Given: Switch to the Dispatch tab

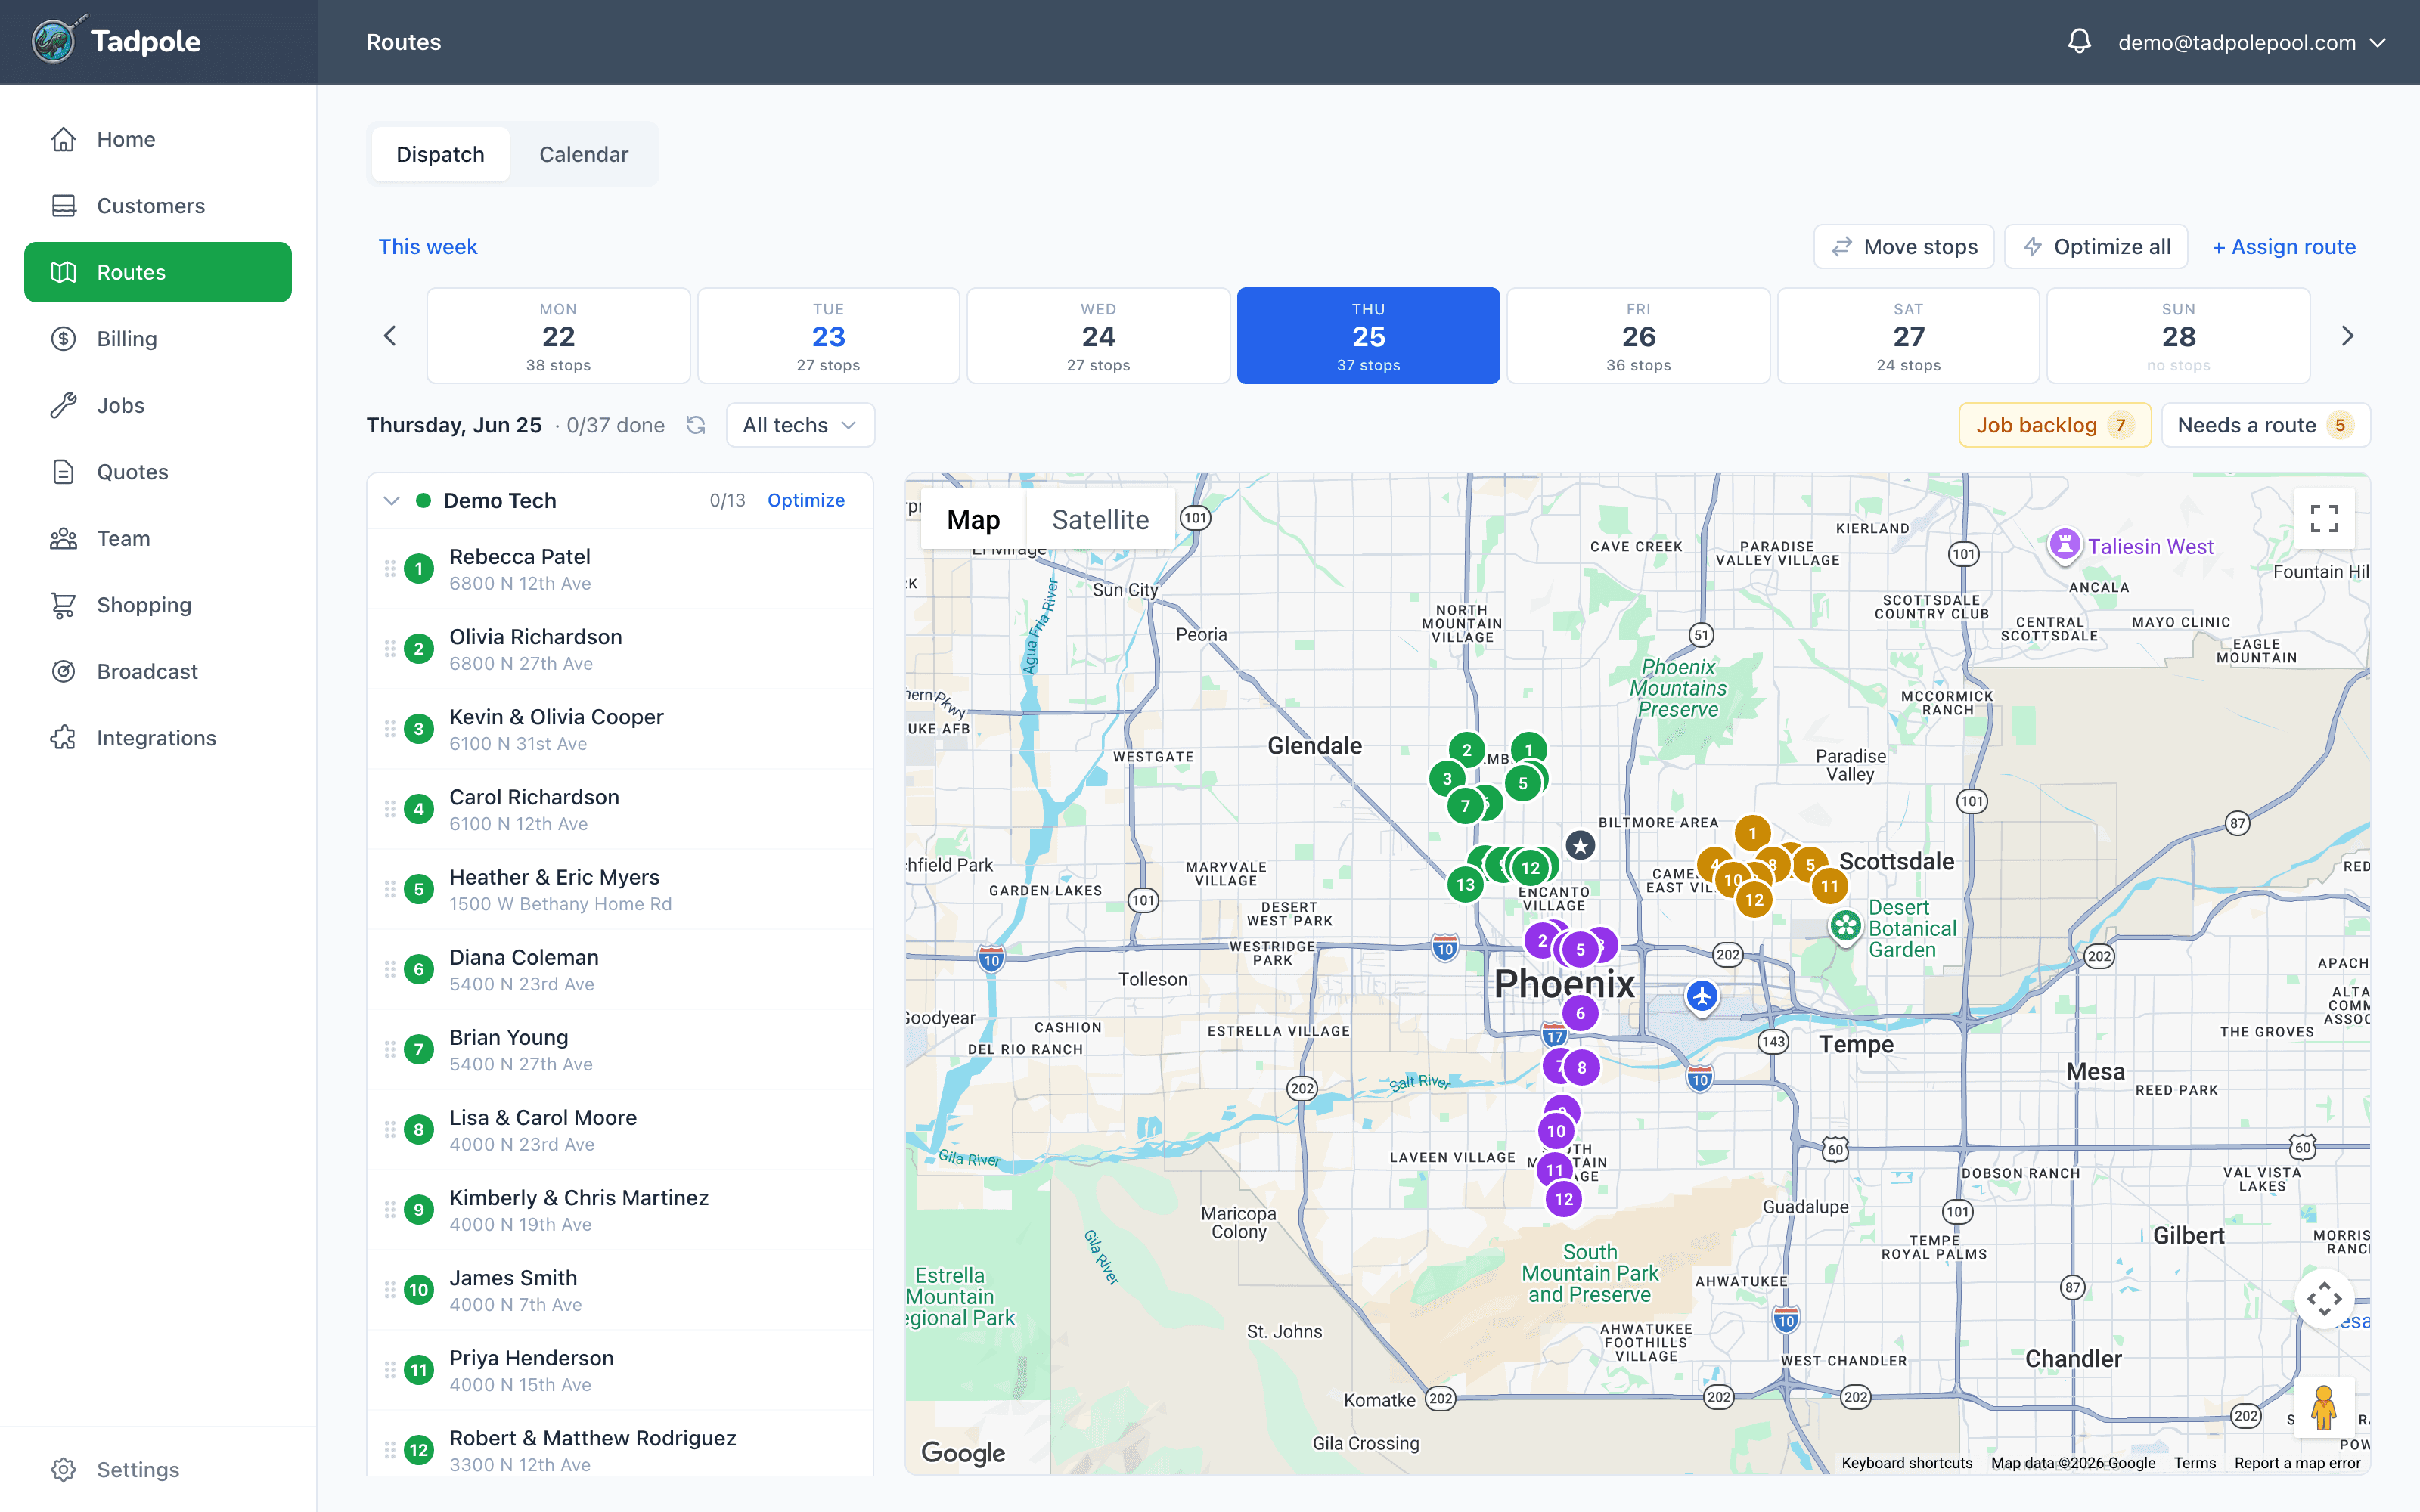Looking at the screenshot, I should click(440, 154).
